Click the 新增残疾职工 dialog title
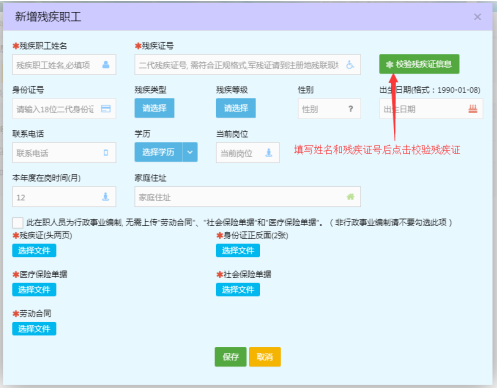This screenshot has height=390, width=497. coord(48,17)
